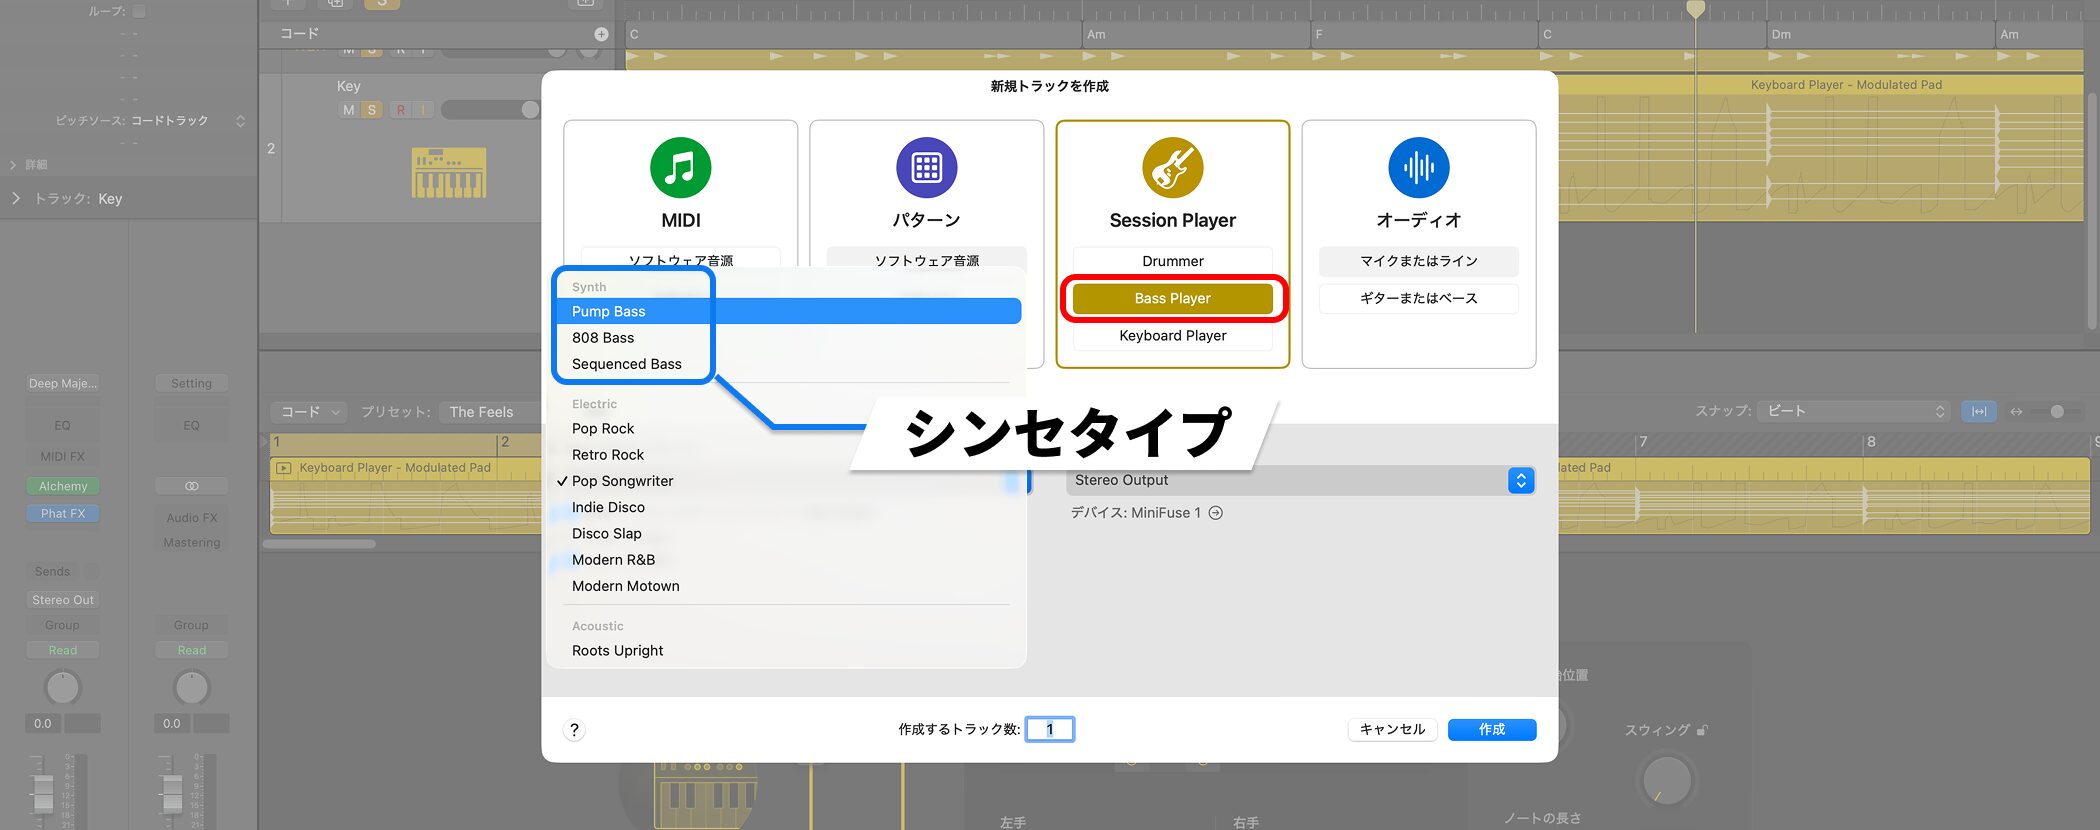2100x830 pixels.
Task: Pick the Audio waveform icon
Action: tap(1418, 168)
